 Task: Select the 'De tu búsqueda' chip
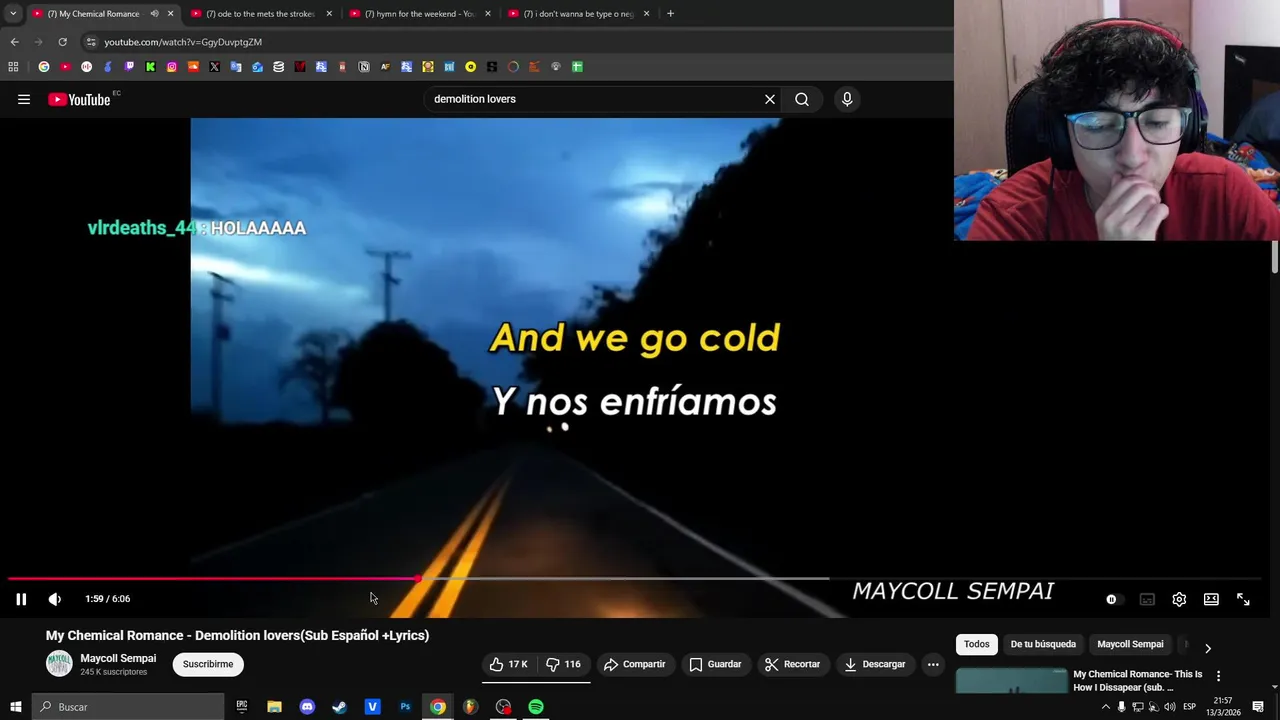(1043, 644)
